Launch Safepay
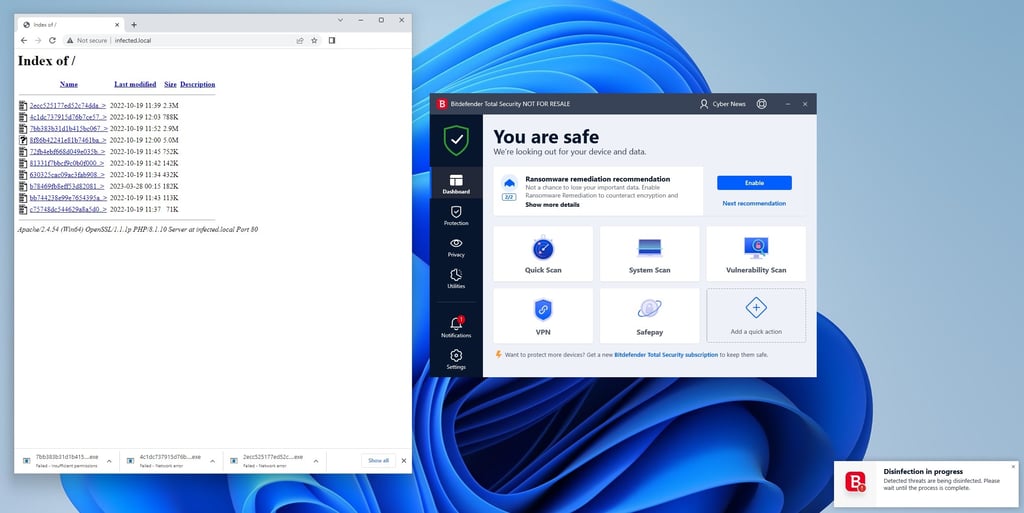1024x513 pixels. (x=649, y=316)
